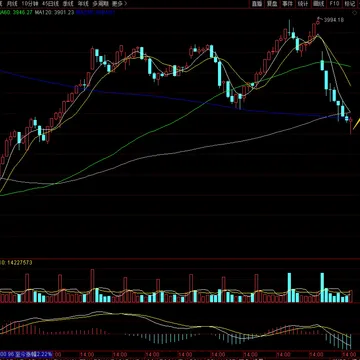Viewport: 360px width, 360px height.
Task: Click the 复盘 replay button
Action: click(272, 4)
